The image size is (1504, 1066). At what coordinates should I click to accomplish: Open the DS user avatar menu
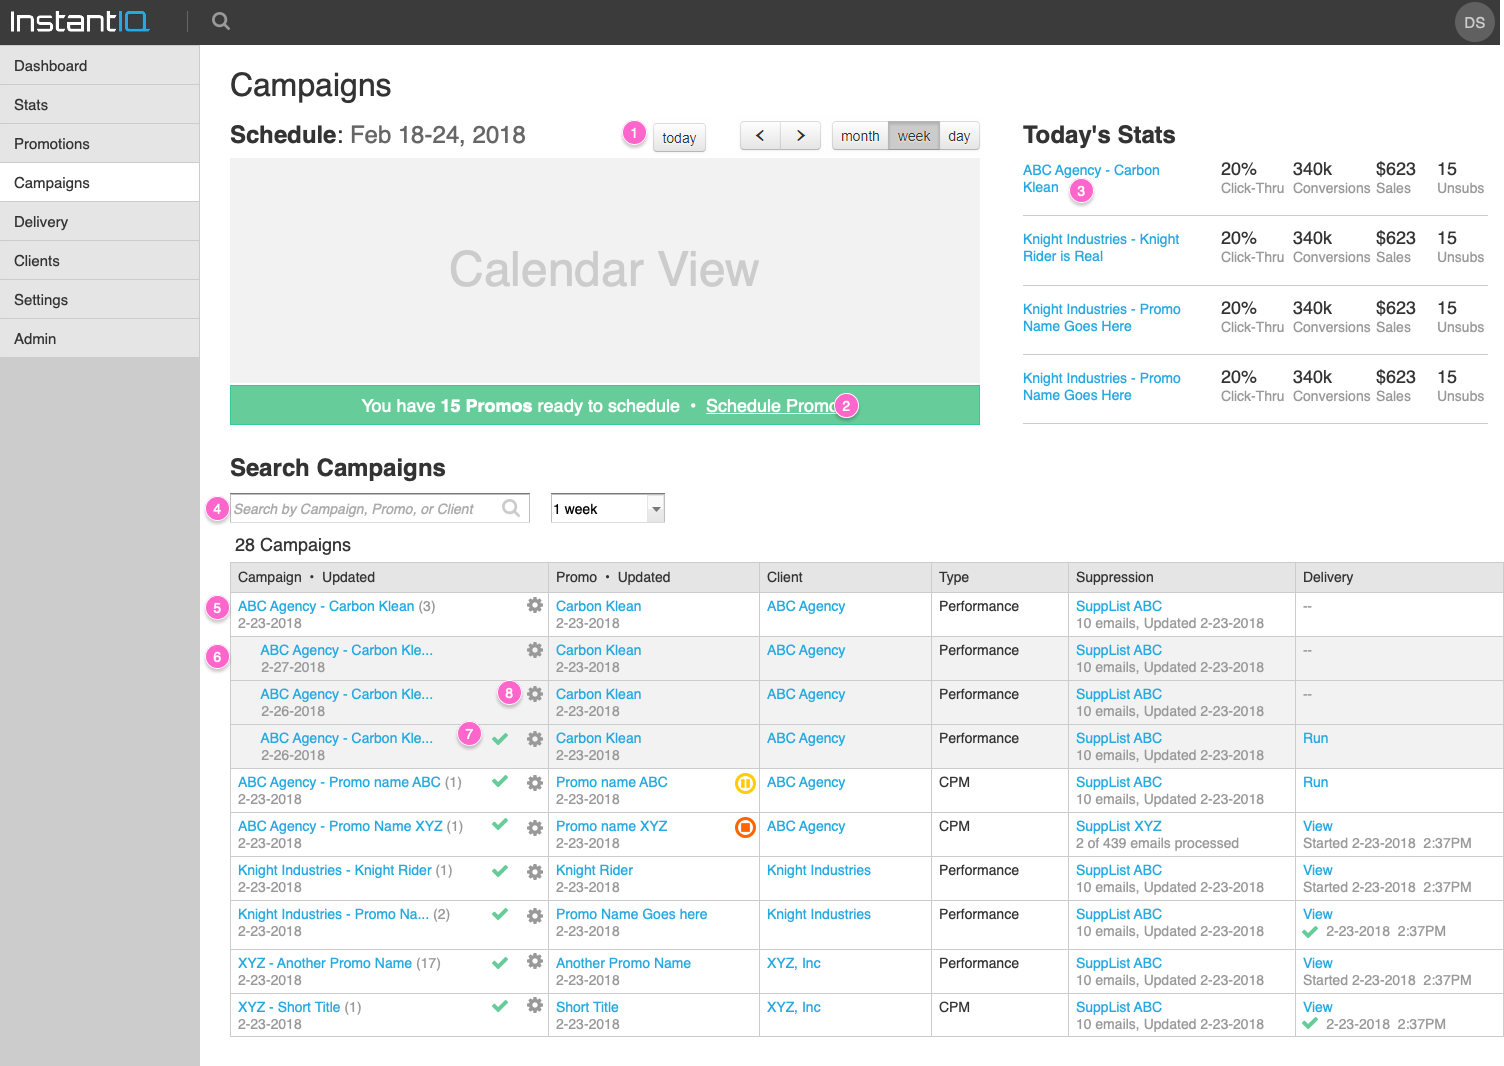coord(1474,22)
